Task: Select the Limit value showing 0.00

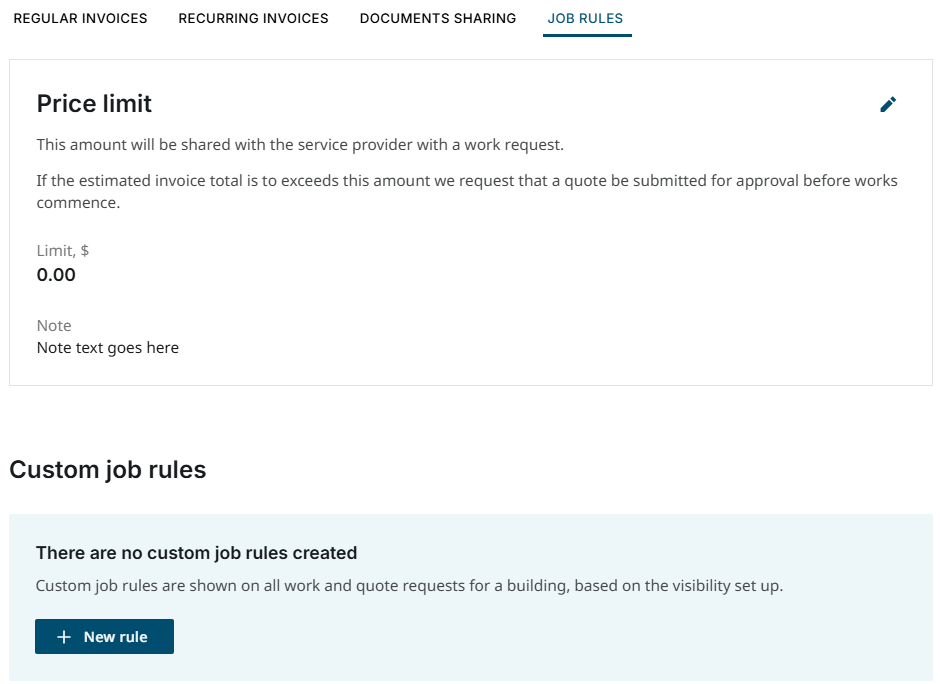Action: [57, 274]
